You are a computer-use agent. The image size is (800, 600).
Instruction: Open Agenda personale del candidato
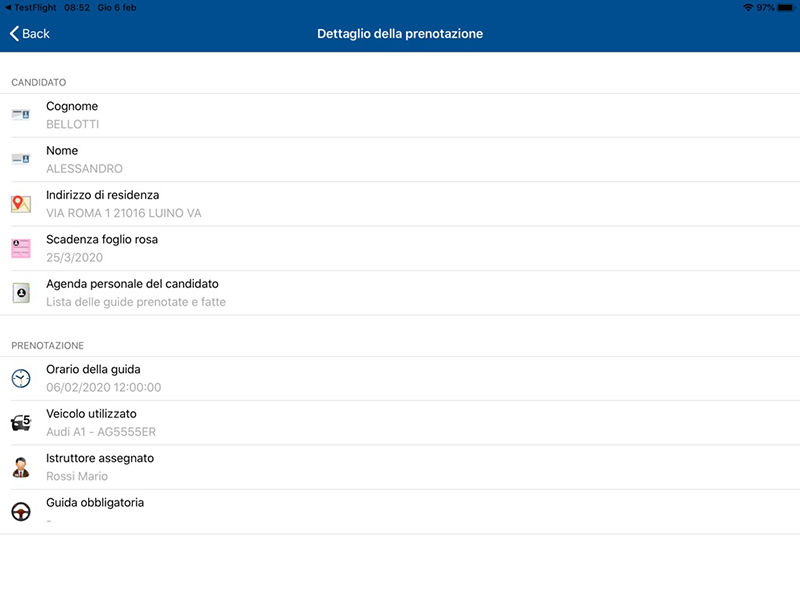tap(400, 292)
